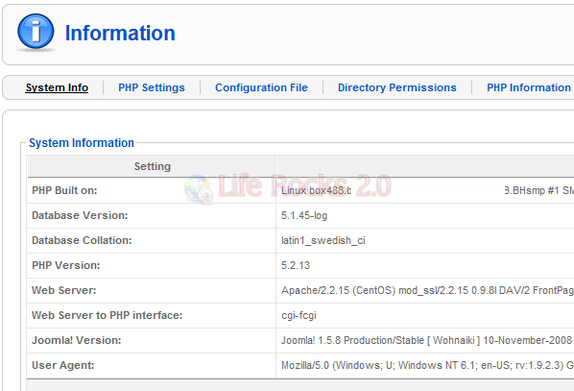The image size is (574, 391).
Task: Select the Joomla! Version label
Action: [x=76, y=340]
